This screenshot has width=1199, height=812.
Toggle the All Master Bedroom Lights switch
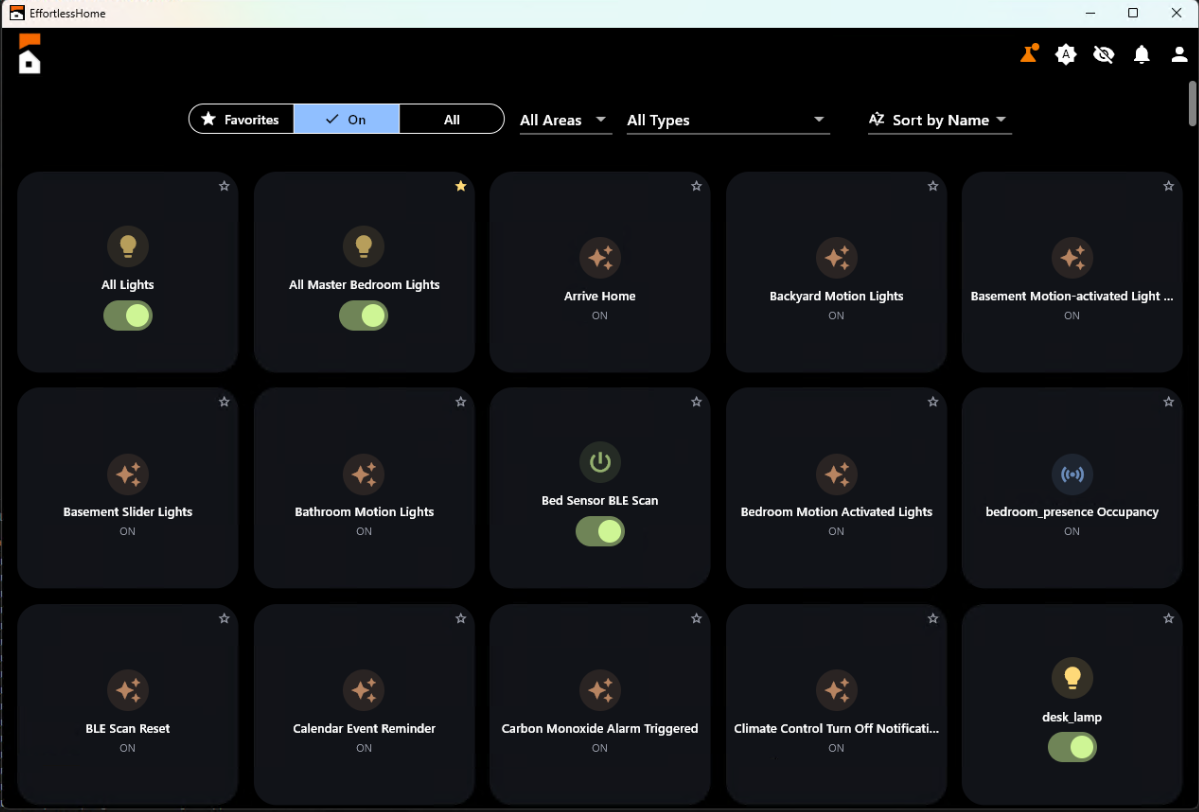click(364, 316)
